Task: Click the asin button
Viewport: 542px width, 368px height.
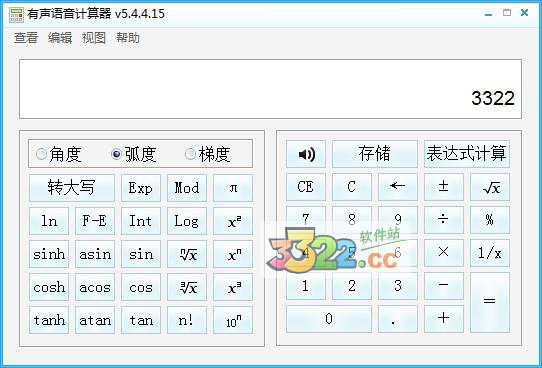Action: (x=95, y=254)
